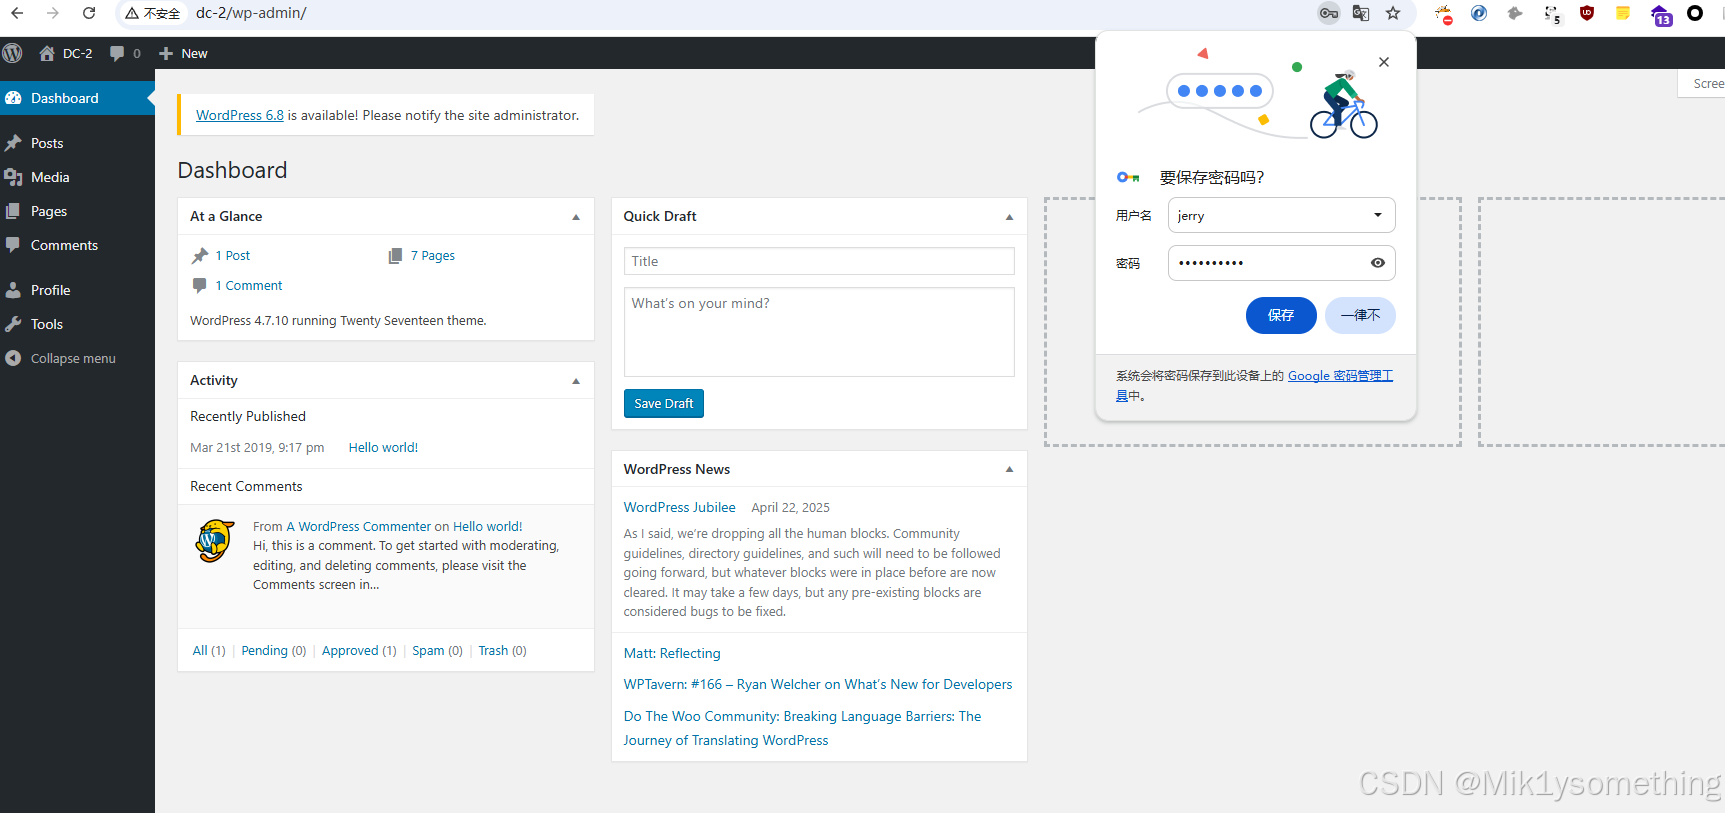
Task: Open the 7 Pages link
Action: click(432, 256)
